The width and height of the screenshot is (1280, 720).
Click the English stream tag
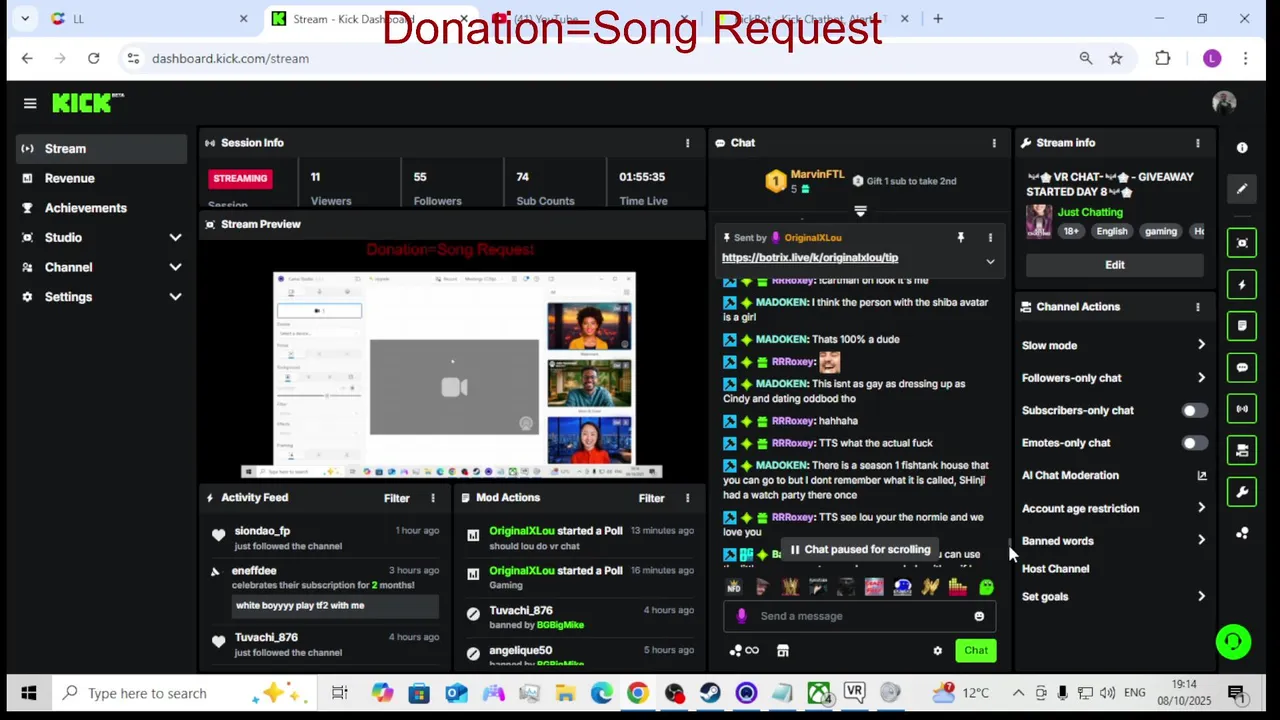(1111, 232)
